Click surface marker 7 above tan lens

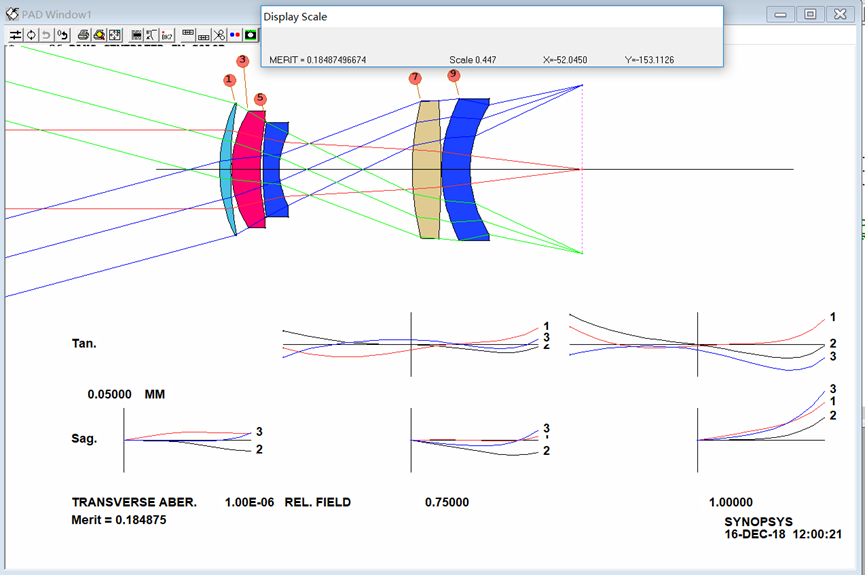click(415, 78)
